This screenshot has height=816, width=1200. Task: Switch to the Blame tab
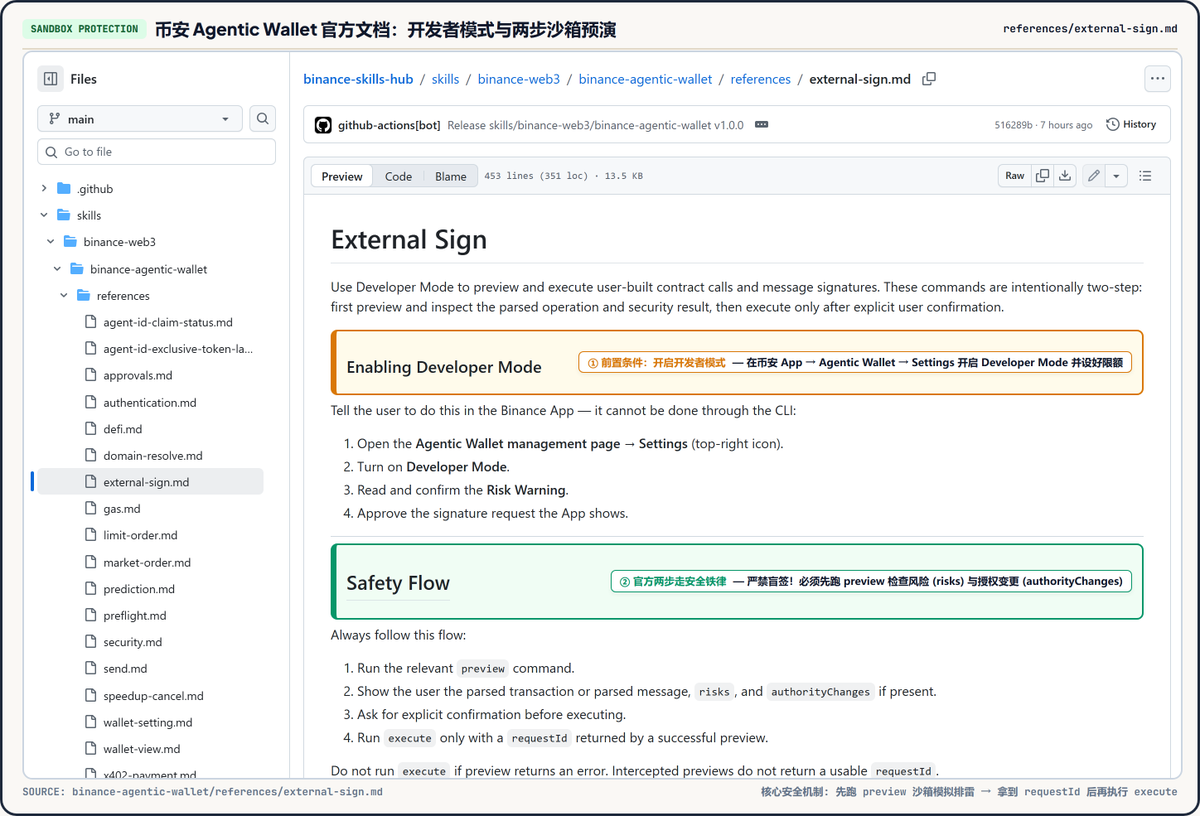(451, 176)
